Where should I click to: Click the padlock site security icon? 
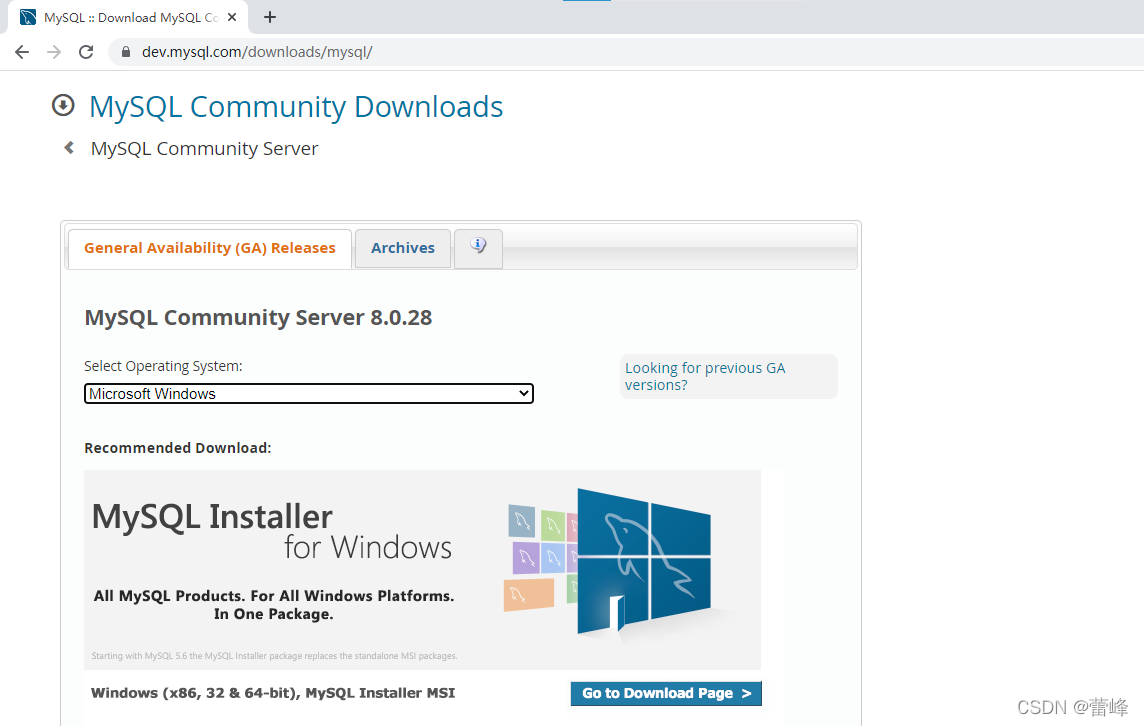pyautogui.click(x=126, y=52)
